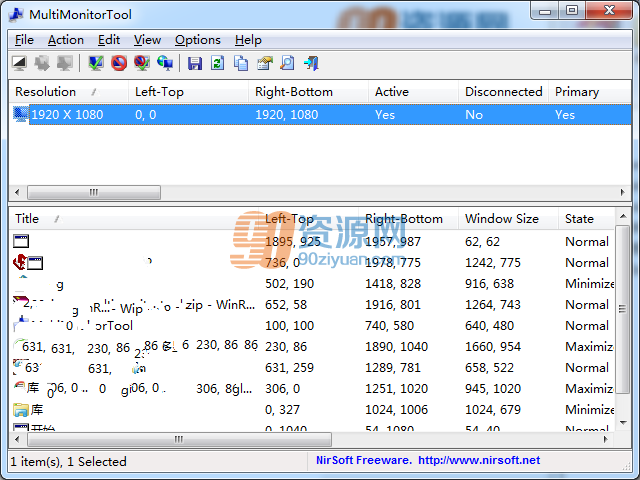Open the Help menu
The height and width of the screenshot is (480, 640).
pos(248,40)
